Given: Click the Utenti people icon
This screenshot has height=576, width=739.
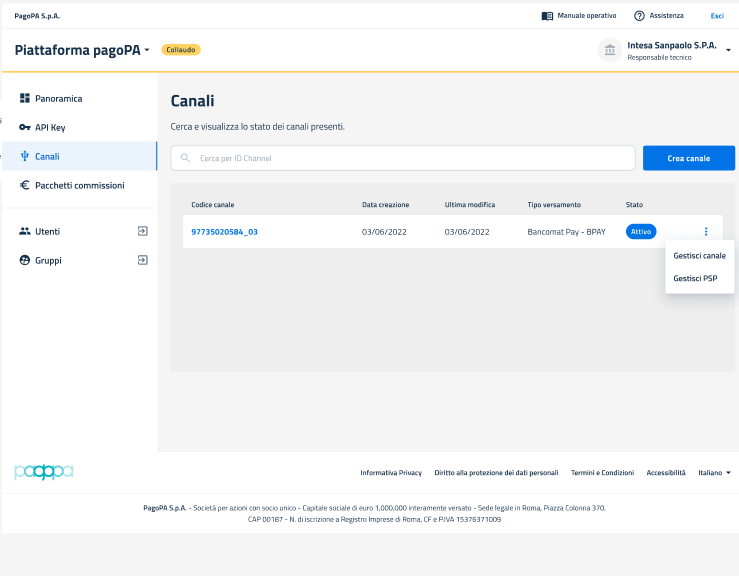Looking at the screenshot, I should click(25, 231).
